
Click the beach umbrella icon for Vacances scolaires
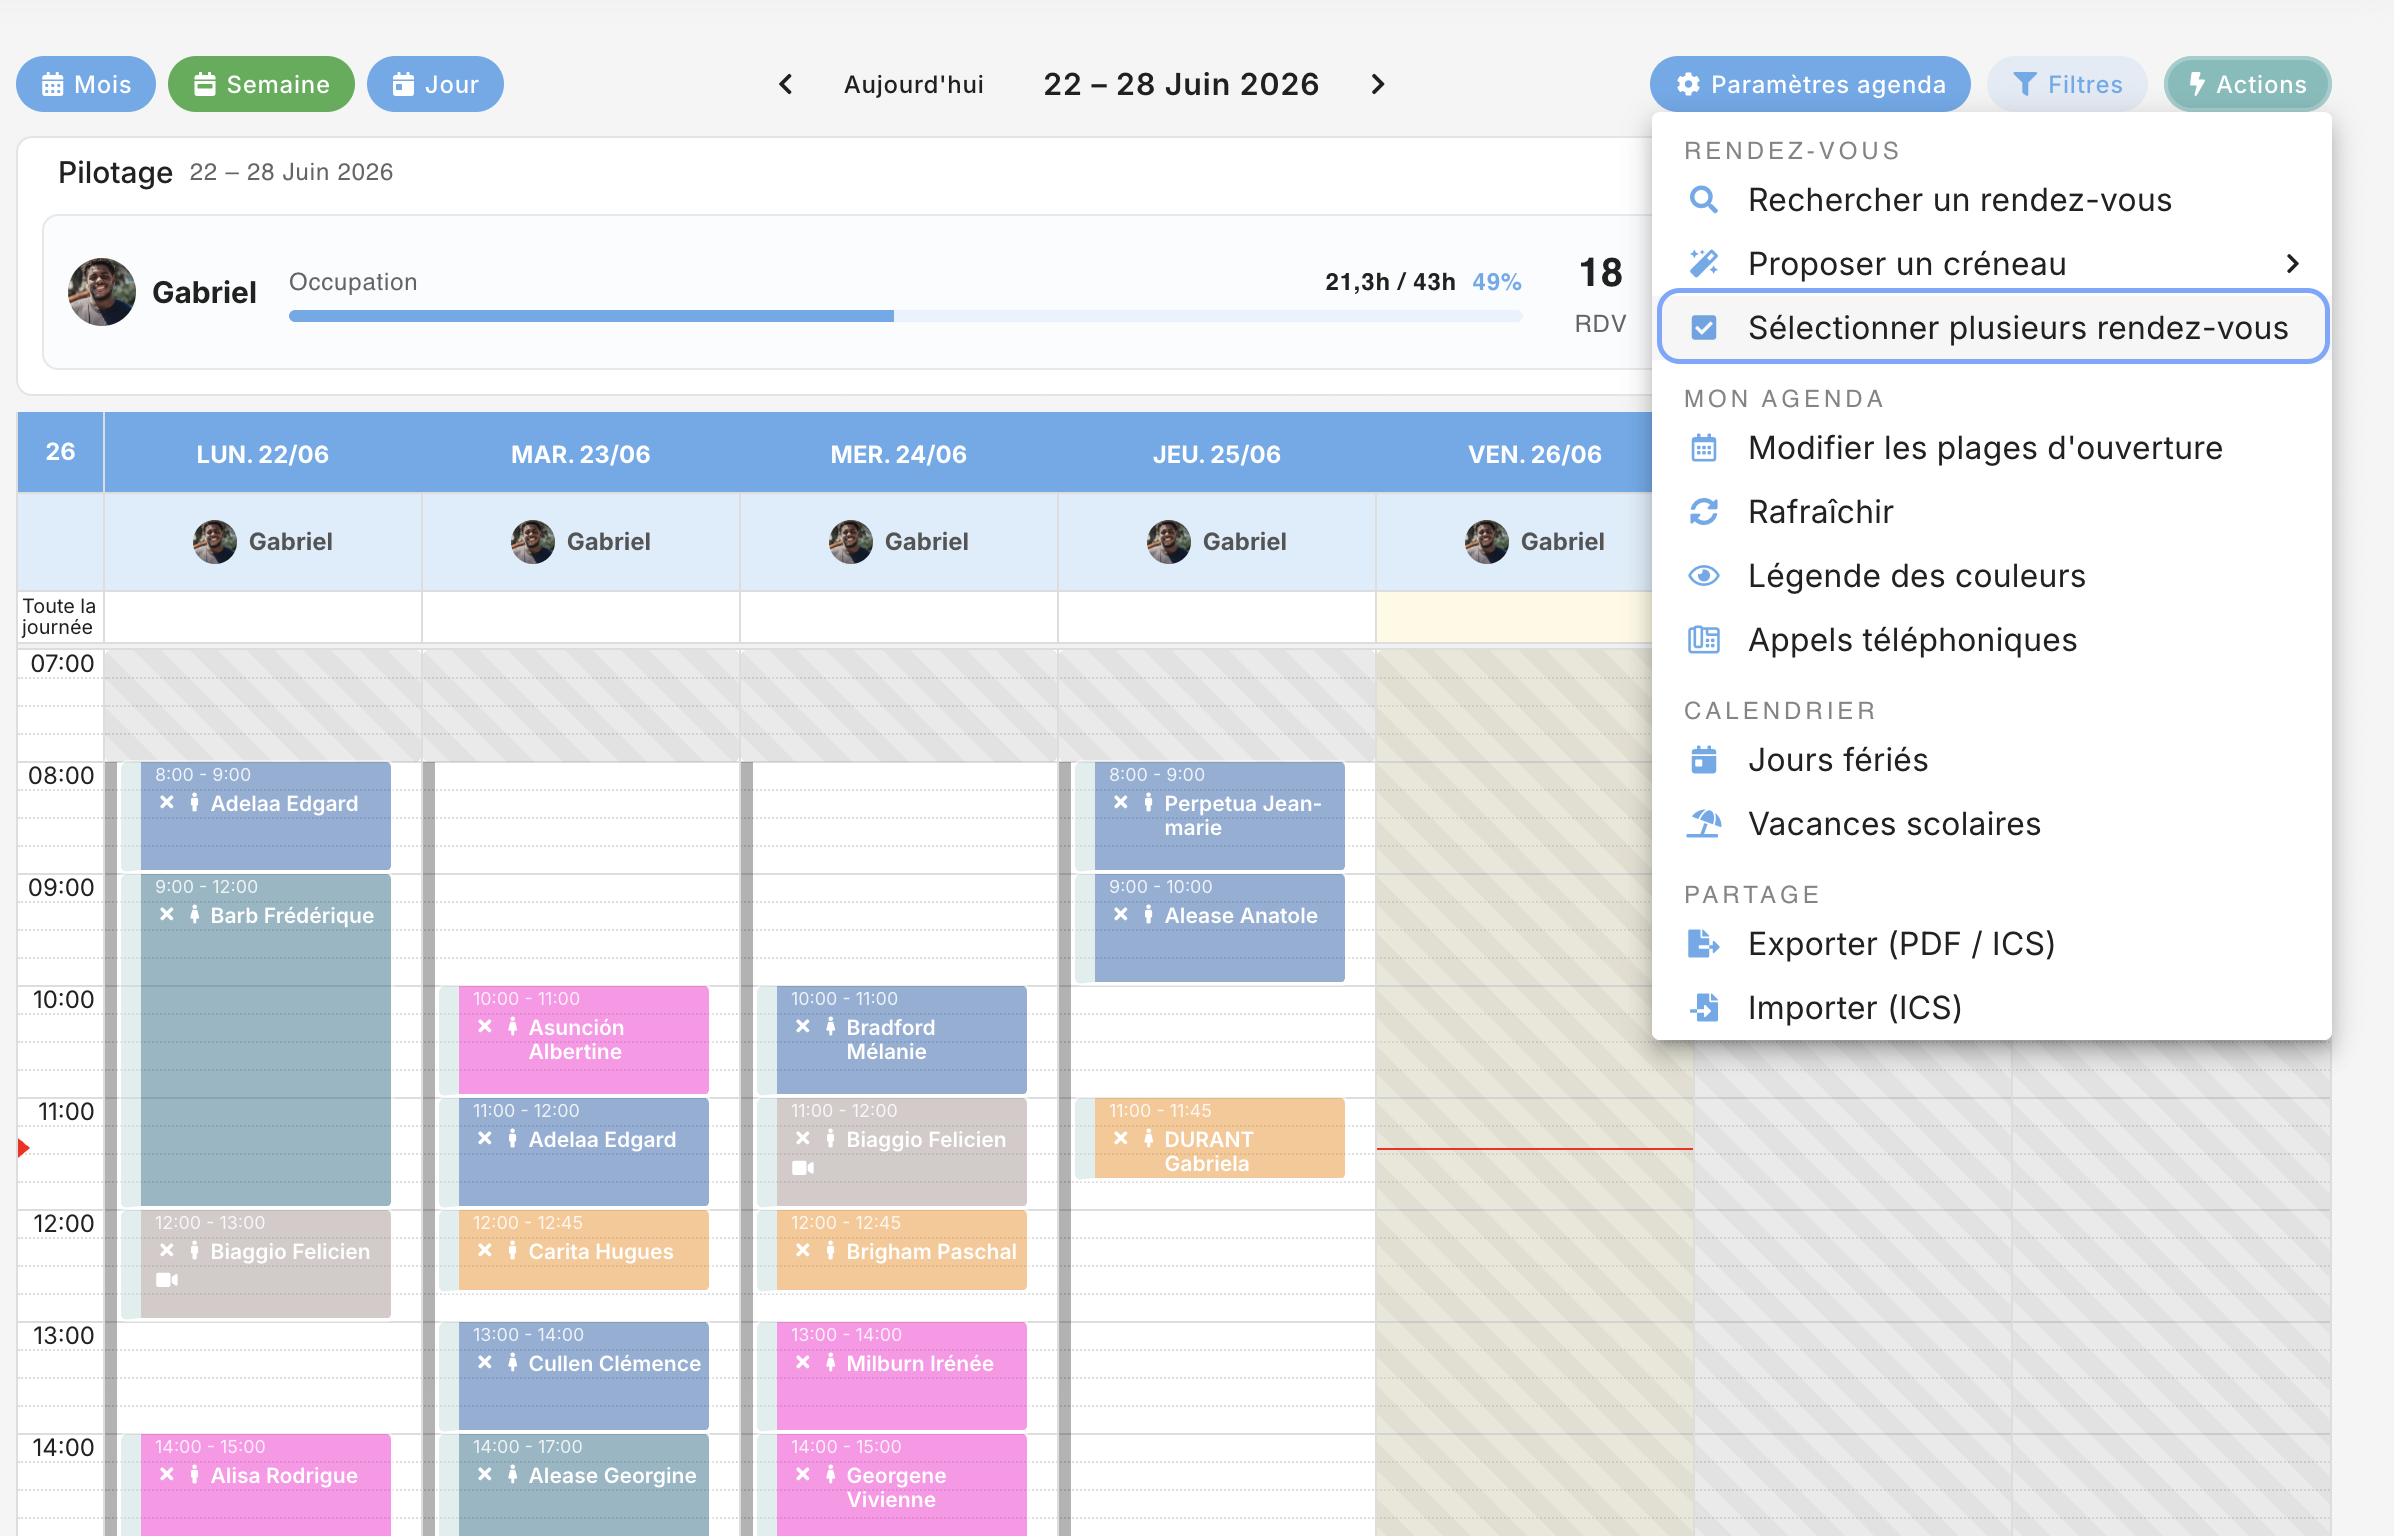1703,824
